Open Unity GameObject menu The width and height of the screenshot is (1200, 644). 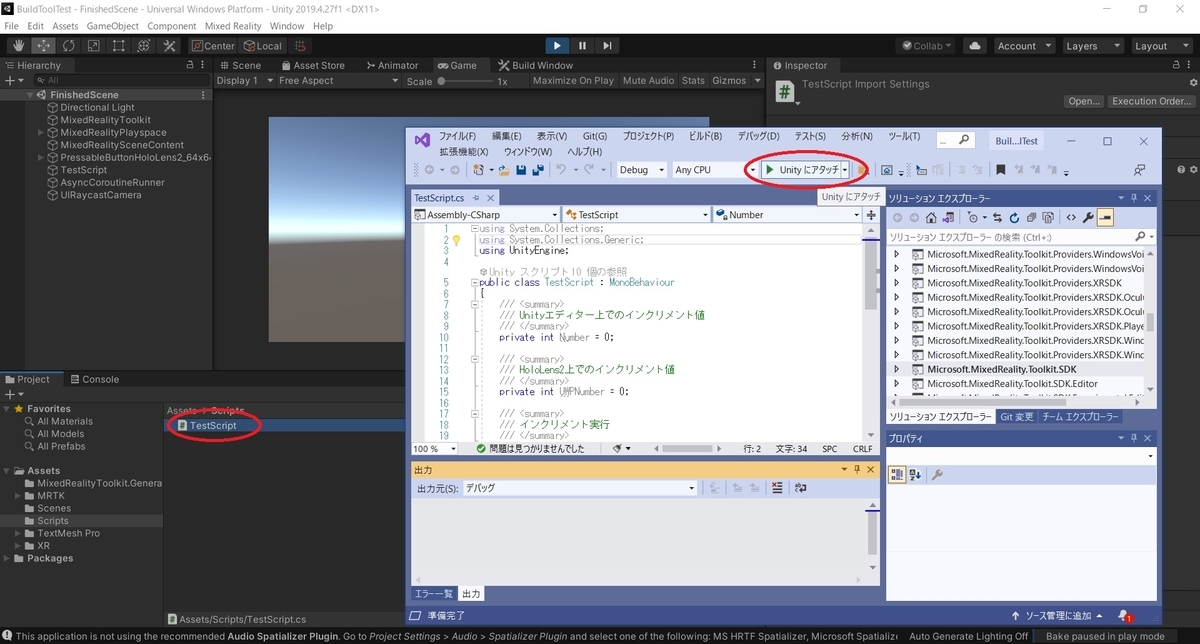click(113, 26)
